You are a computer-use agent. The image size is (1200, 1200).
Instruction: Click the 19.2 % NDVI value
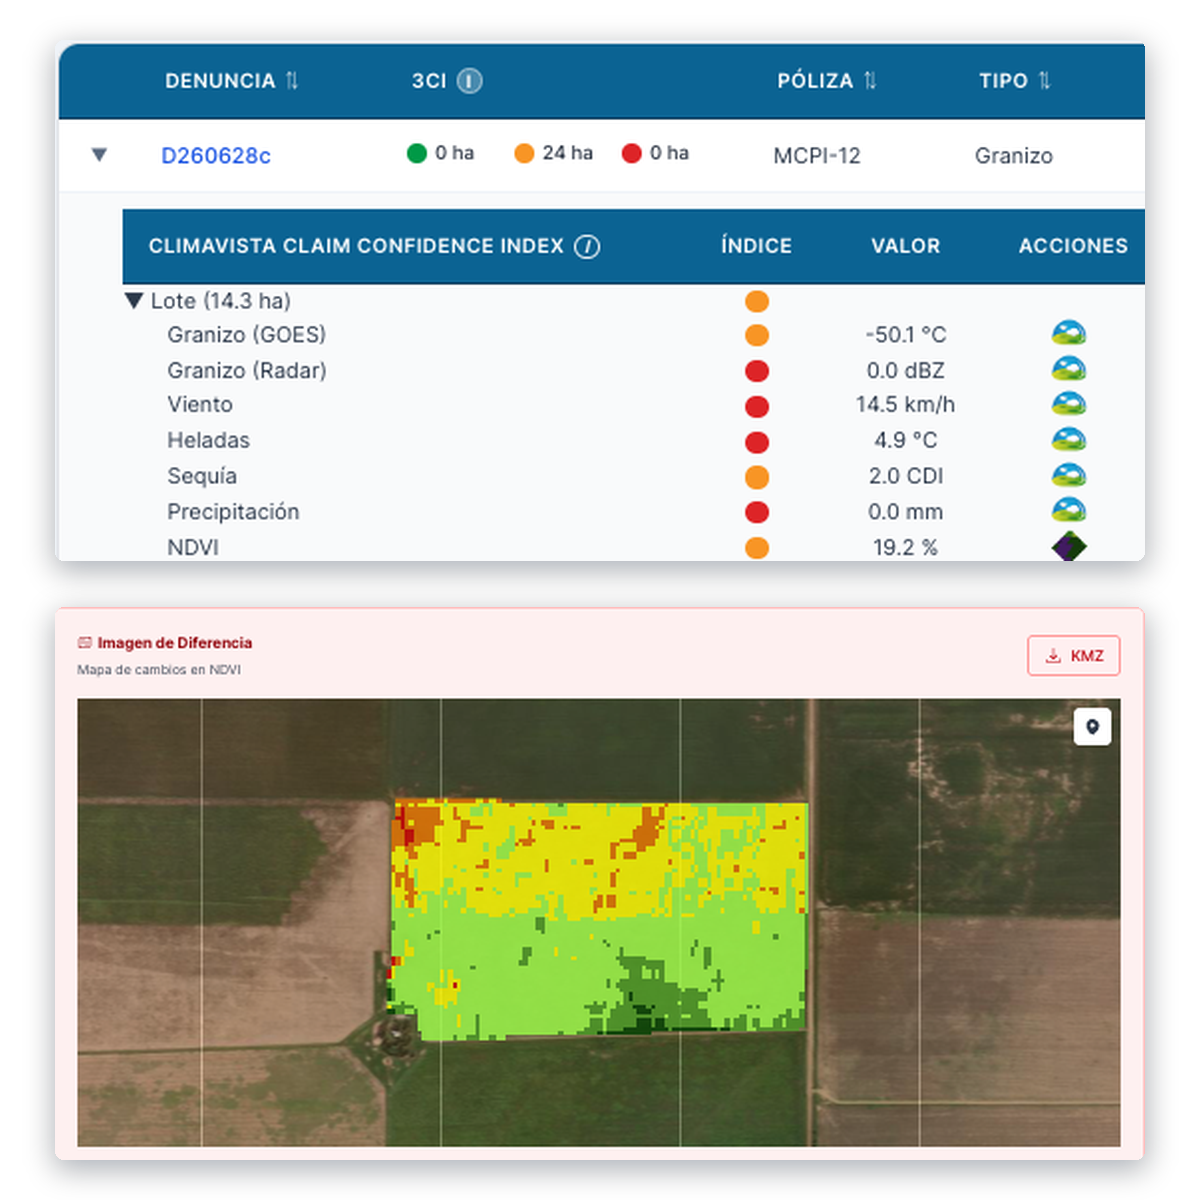905,548
